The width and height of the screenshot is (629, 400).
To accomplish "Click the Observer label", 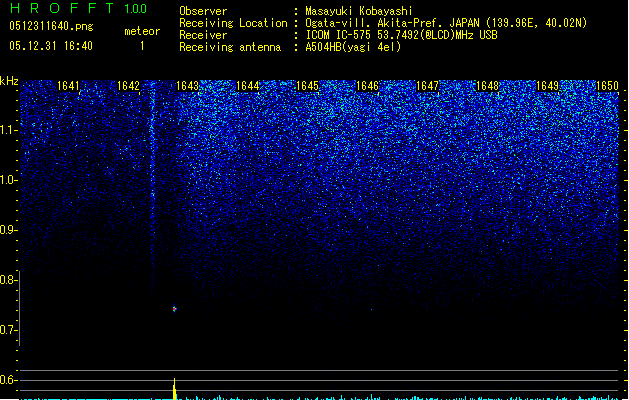I will tap(203, 11).
